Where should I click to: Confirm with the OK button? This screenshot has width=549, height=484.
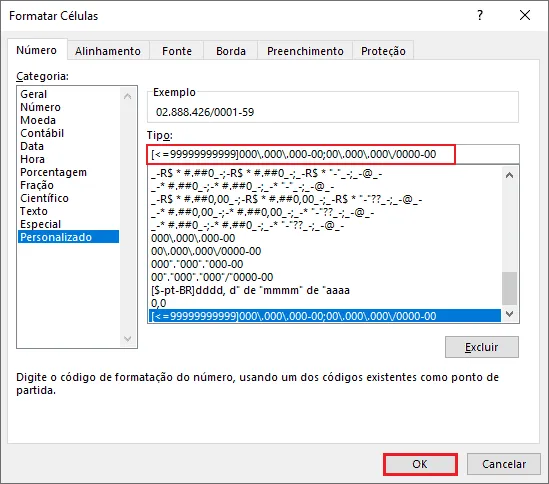(x=420, y=464)
